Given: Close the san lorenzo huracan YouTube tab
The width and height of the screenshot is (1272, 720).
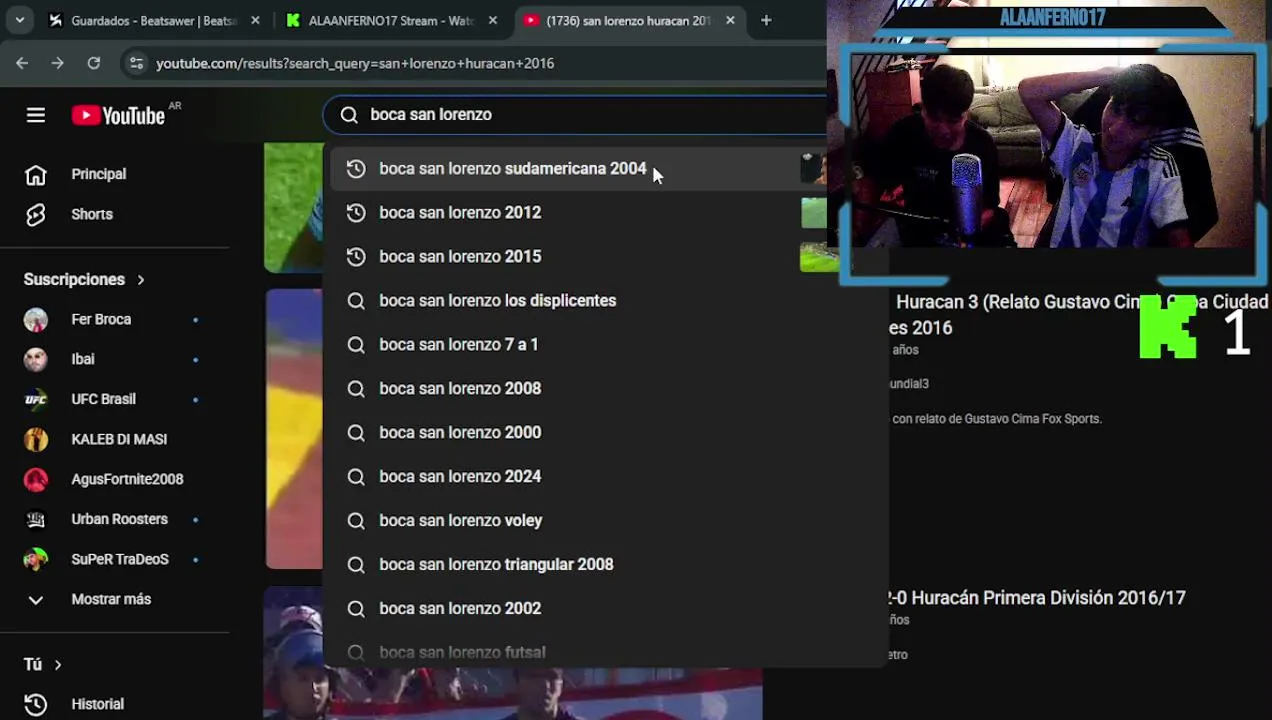Looking at the screenshot, I should coord(730,20).
